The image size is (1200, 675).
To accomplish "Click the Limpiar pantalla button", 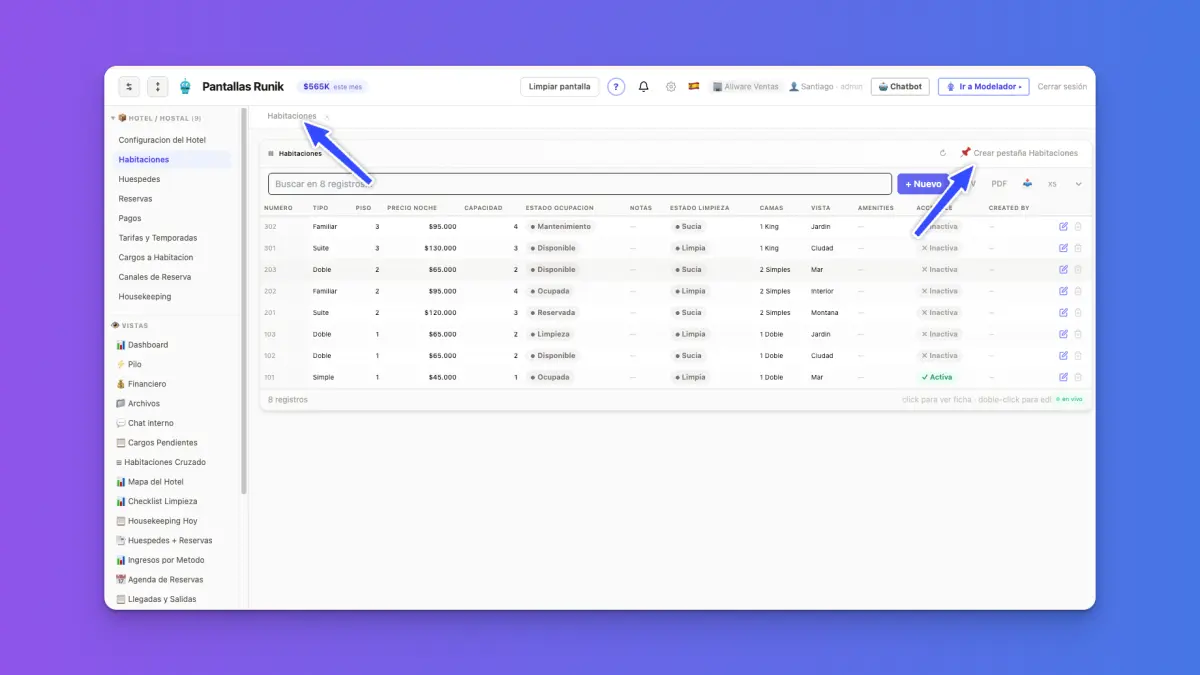I will click(x=560, y=87).
